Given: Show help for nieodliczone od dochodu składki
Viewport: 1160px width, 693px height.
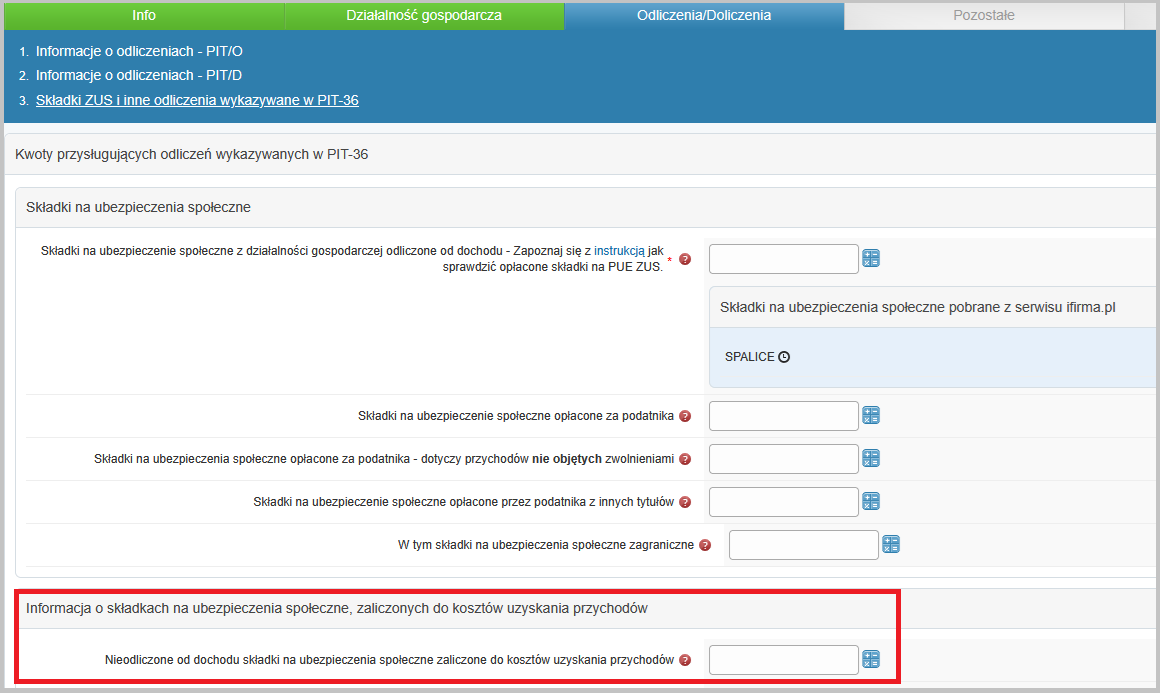Looking at the screenshot, I should click(685, 660).
